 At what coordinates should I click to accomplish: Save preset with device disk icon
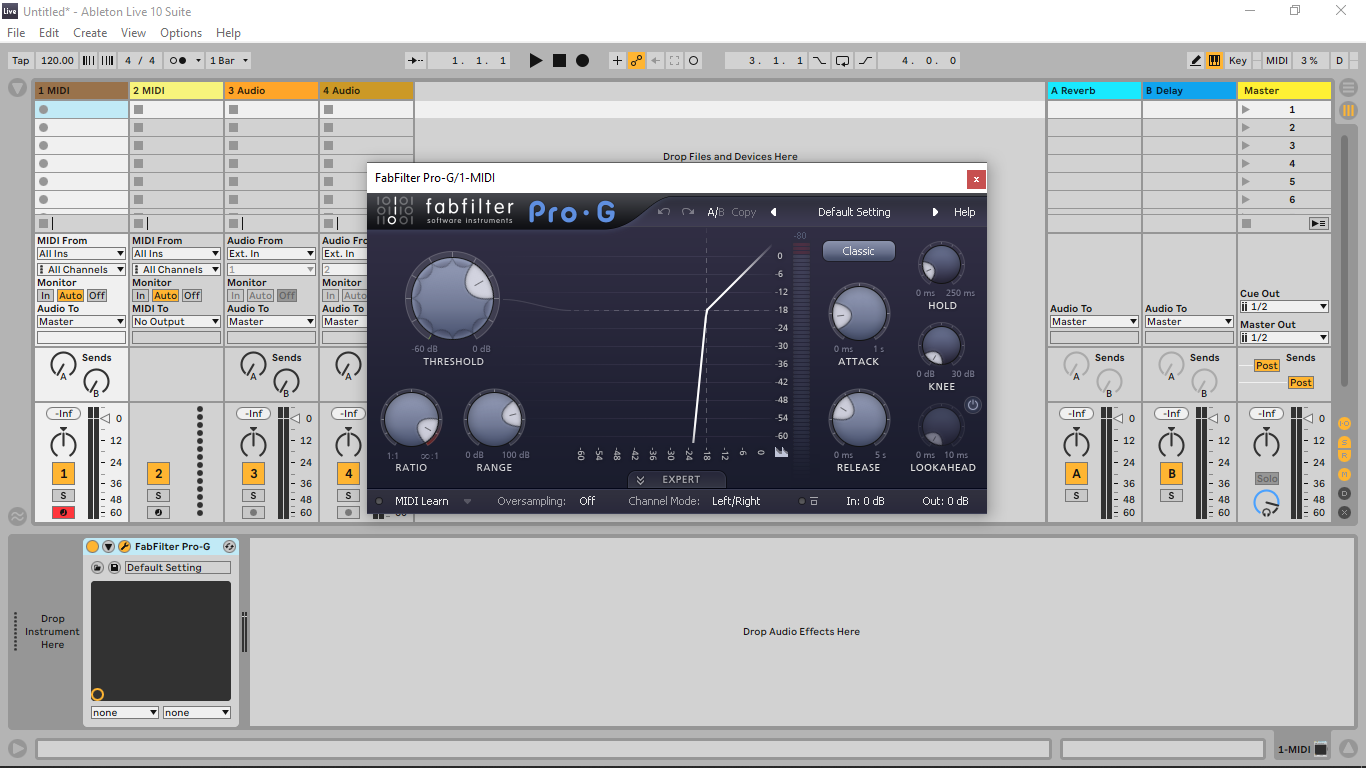114,568
